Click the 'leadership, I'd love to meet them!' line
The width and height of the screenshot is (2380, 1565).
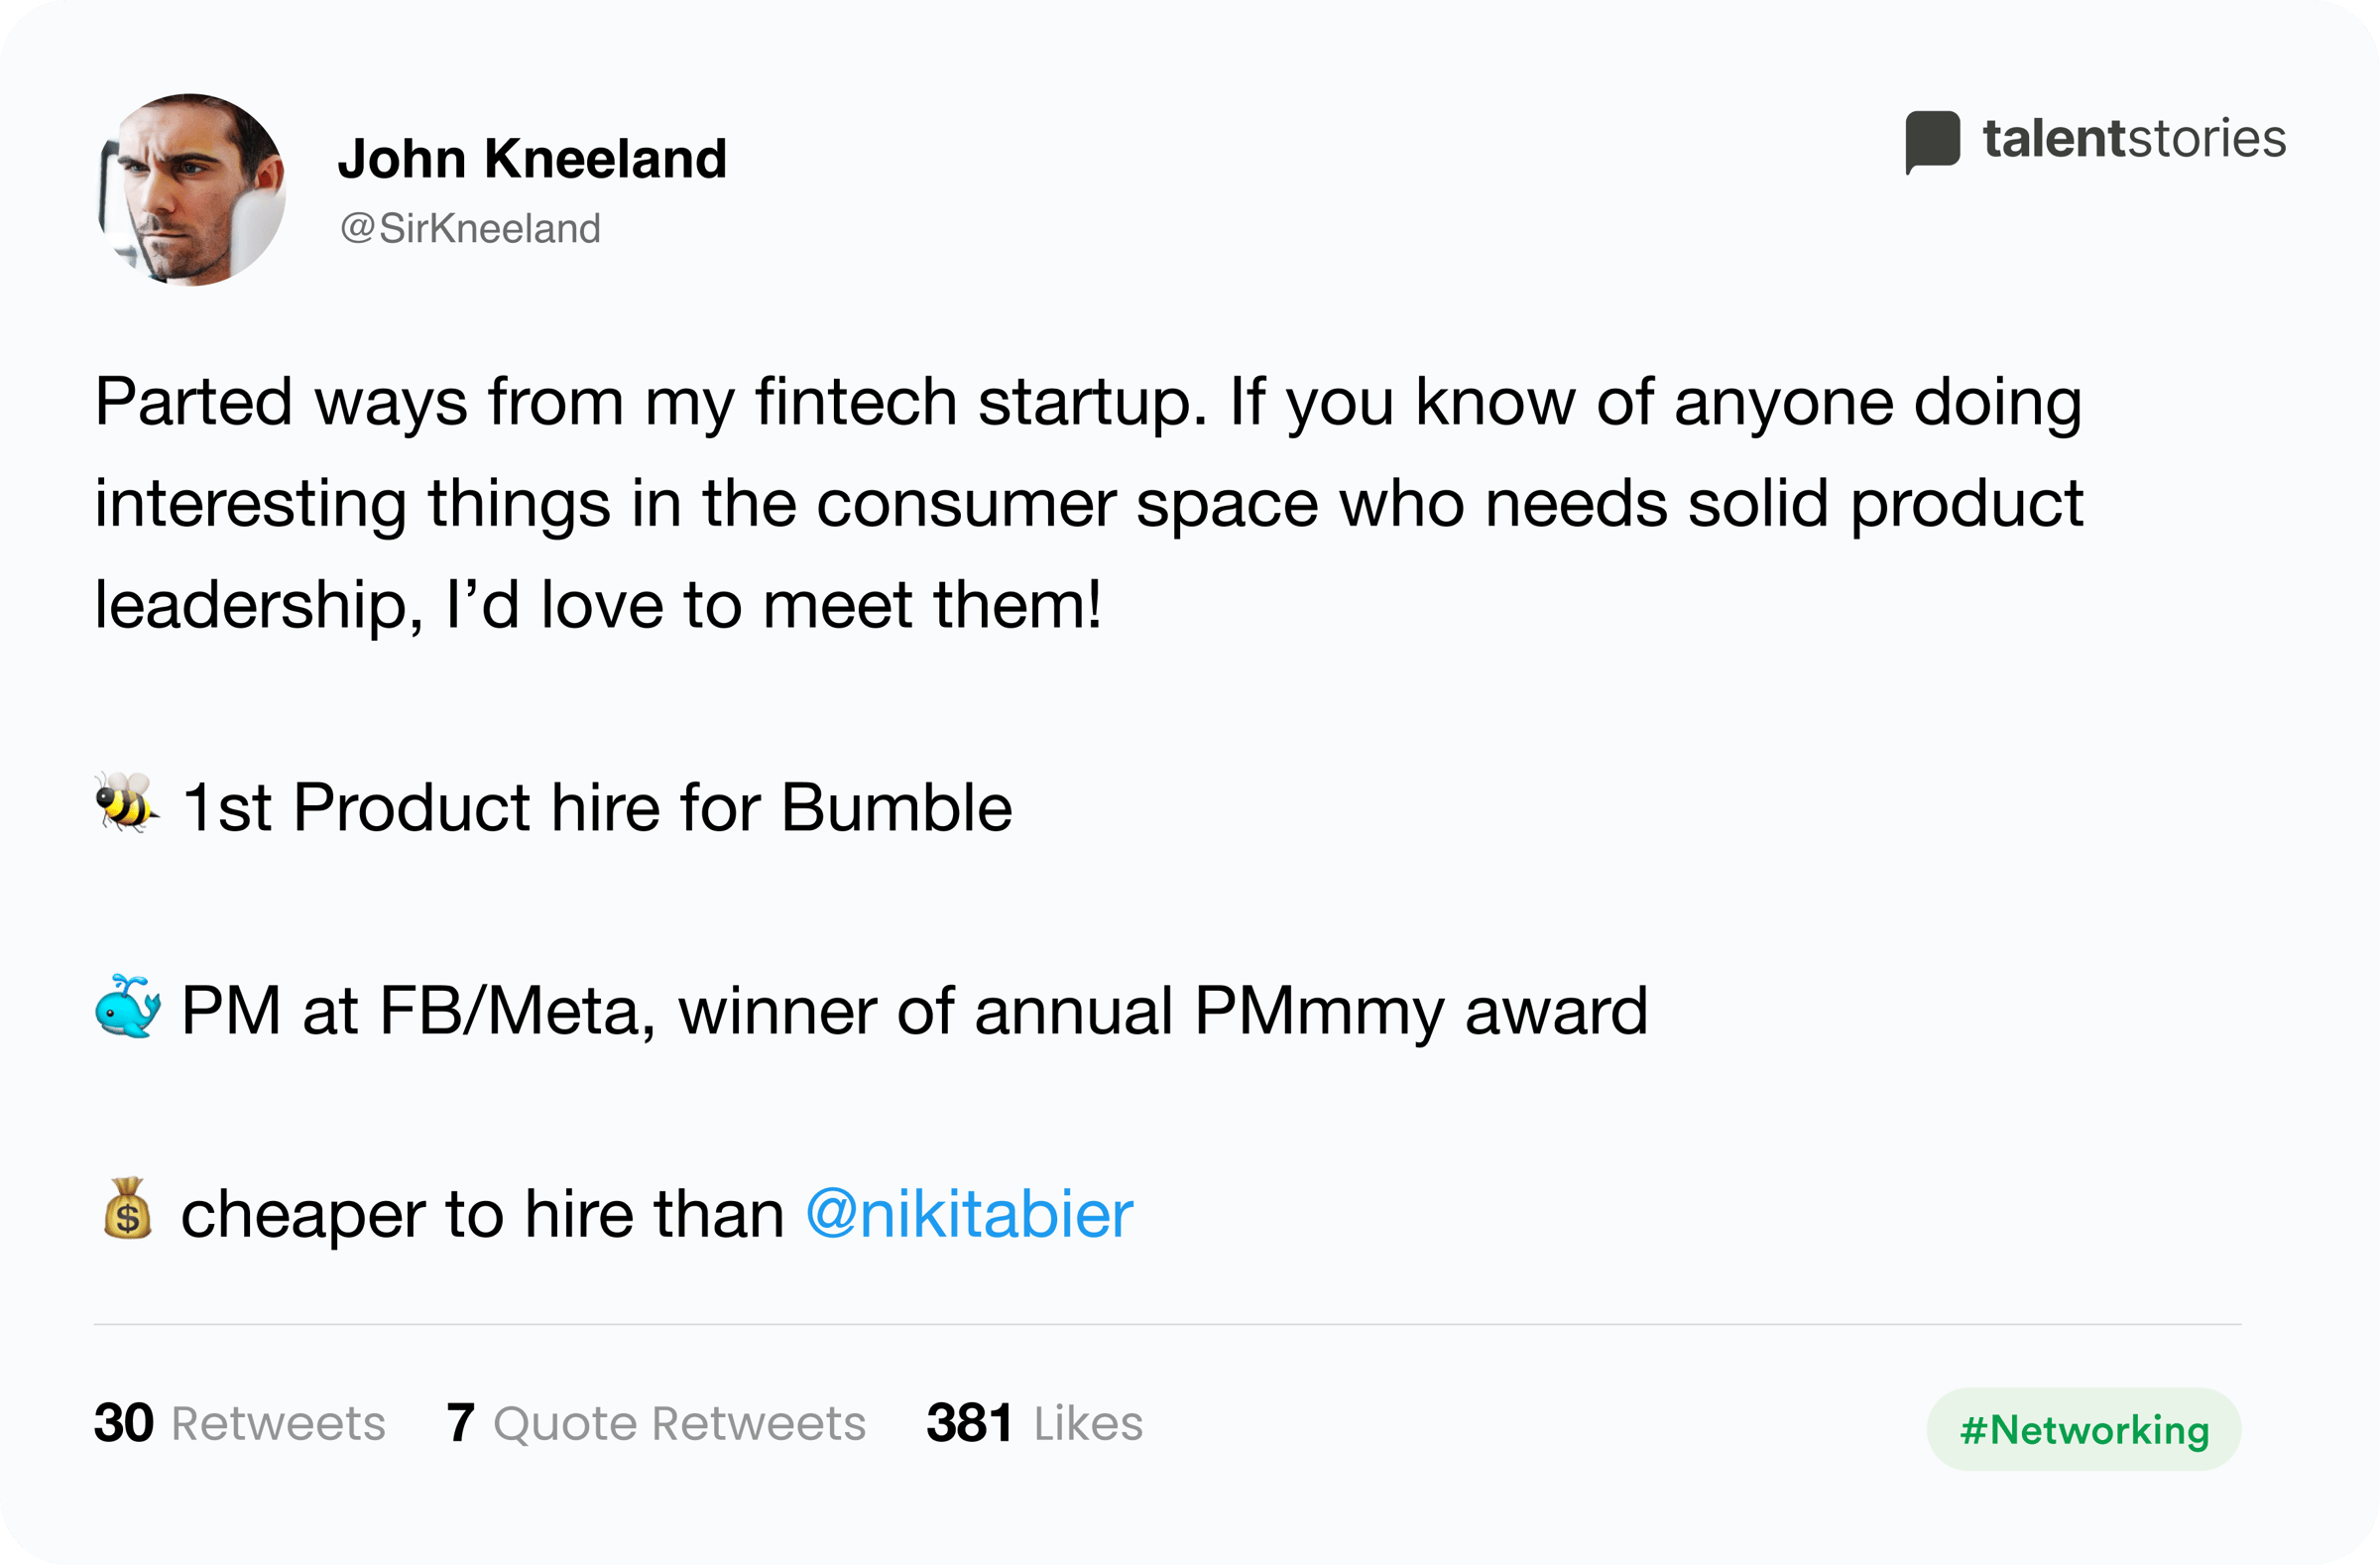(598, 605)
